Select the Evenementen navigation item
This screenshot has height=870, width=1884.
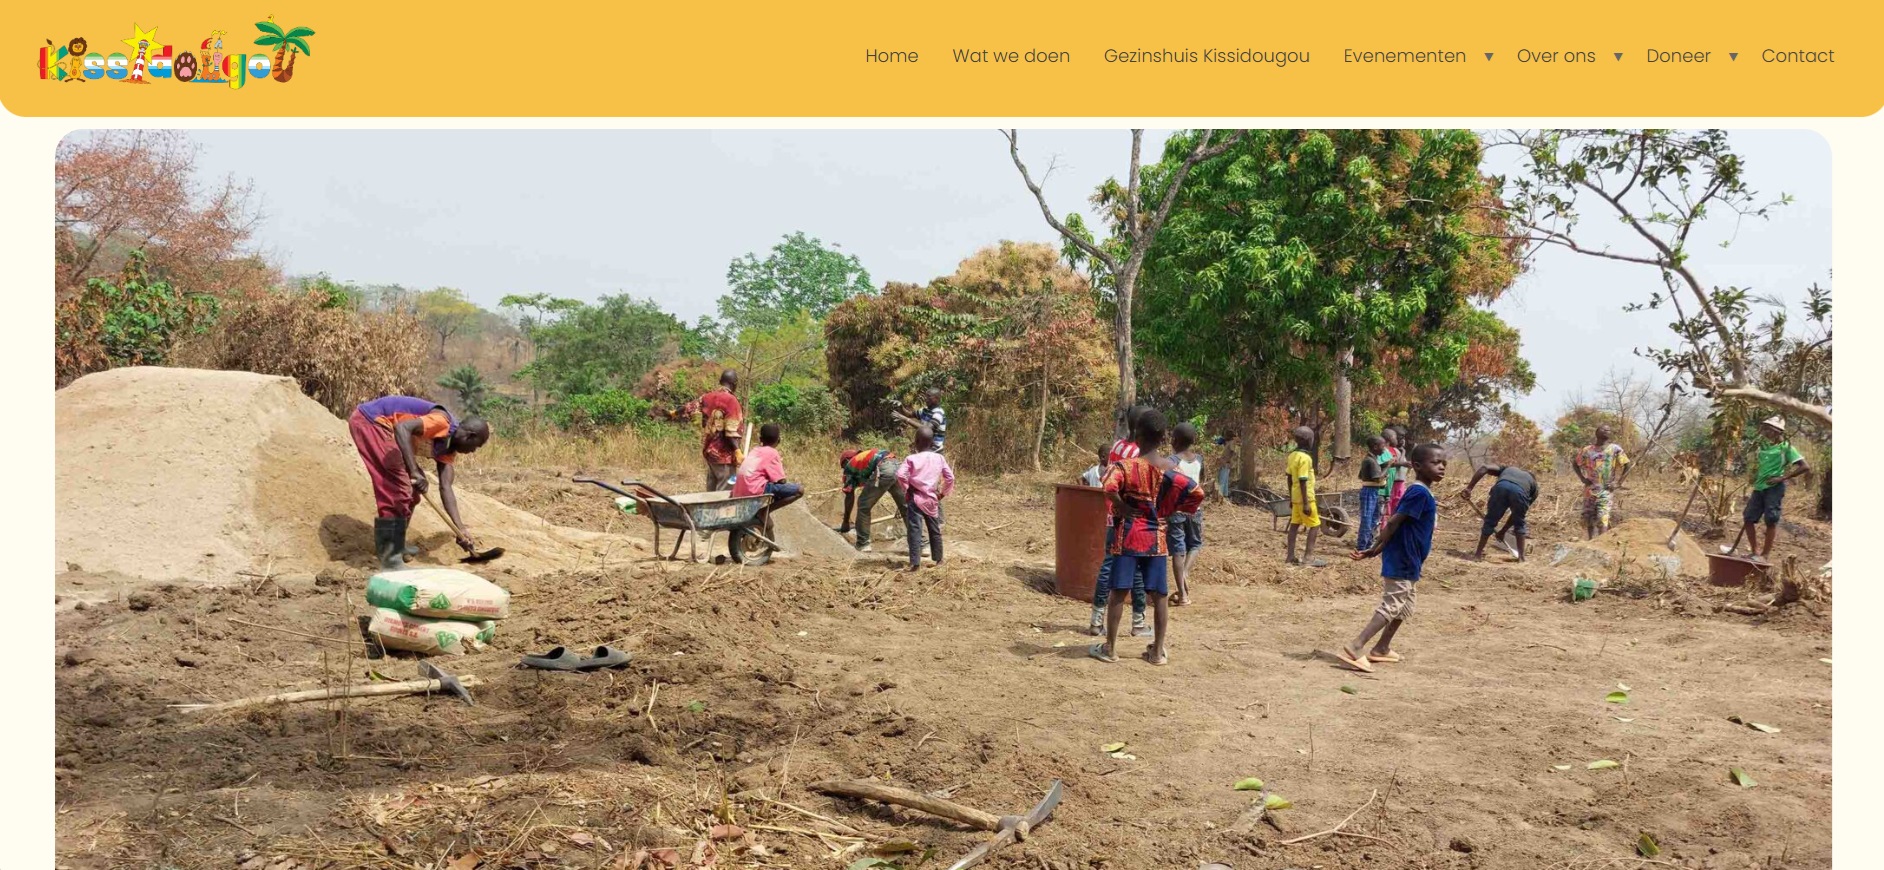(1404, 56)
